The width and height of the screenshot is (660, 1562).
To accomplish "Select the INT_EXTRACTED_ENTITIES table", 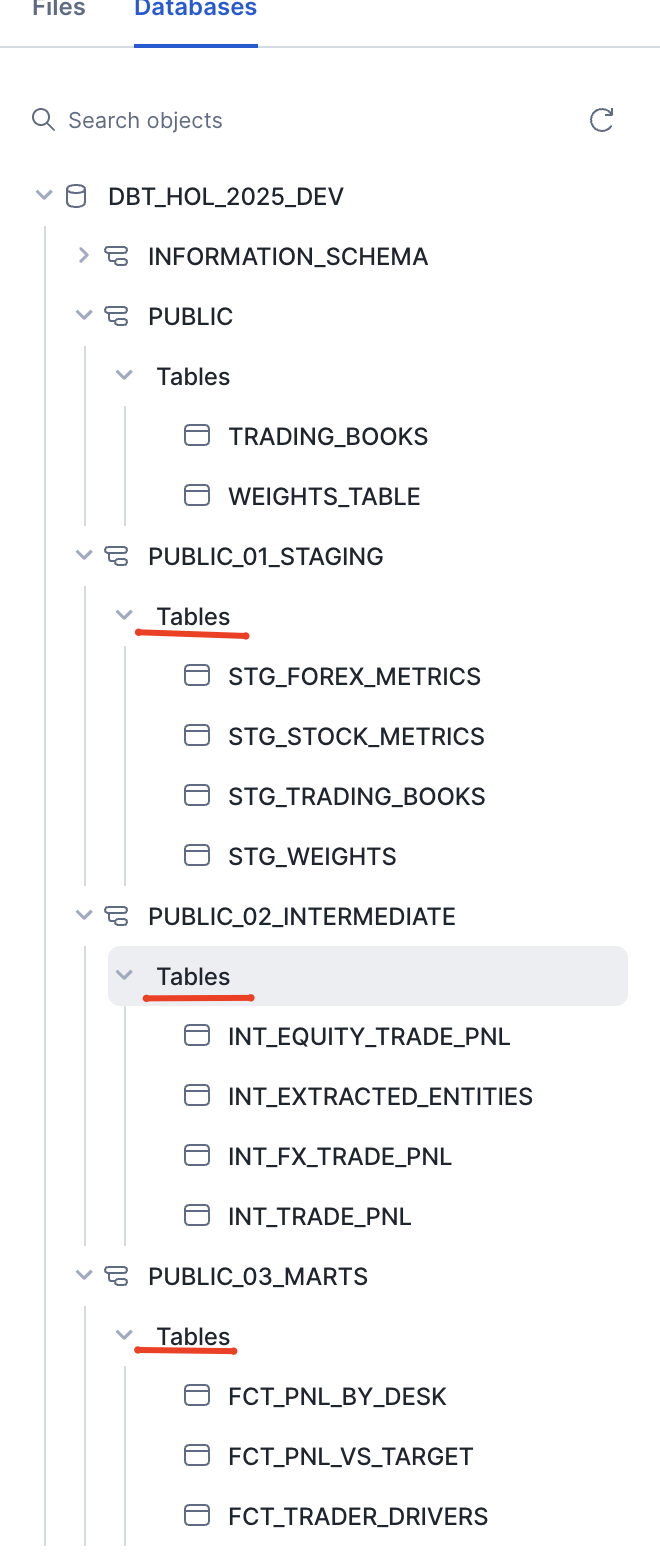I will click(380, 1096).
